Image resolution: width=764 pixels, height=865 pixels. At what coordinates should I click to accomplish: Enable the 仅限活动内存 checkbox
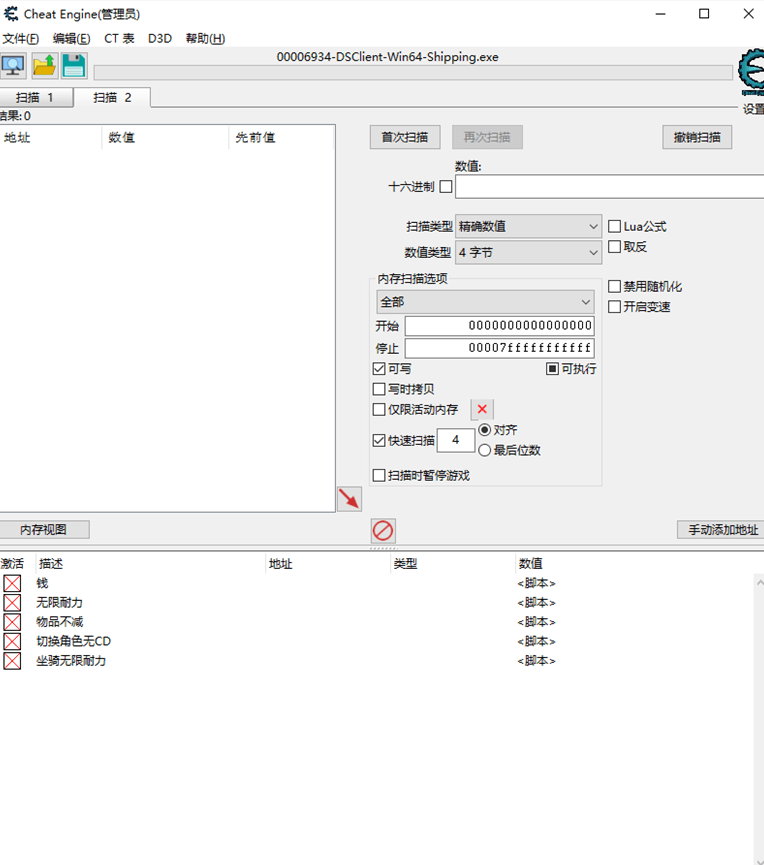pyautogui.click(x=379, y=409)
